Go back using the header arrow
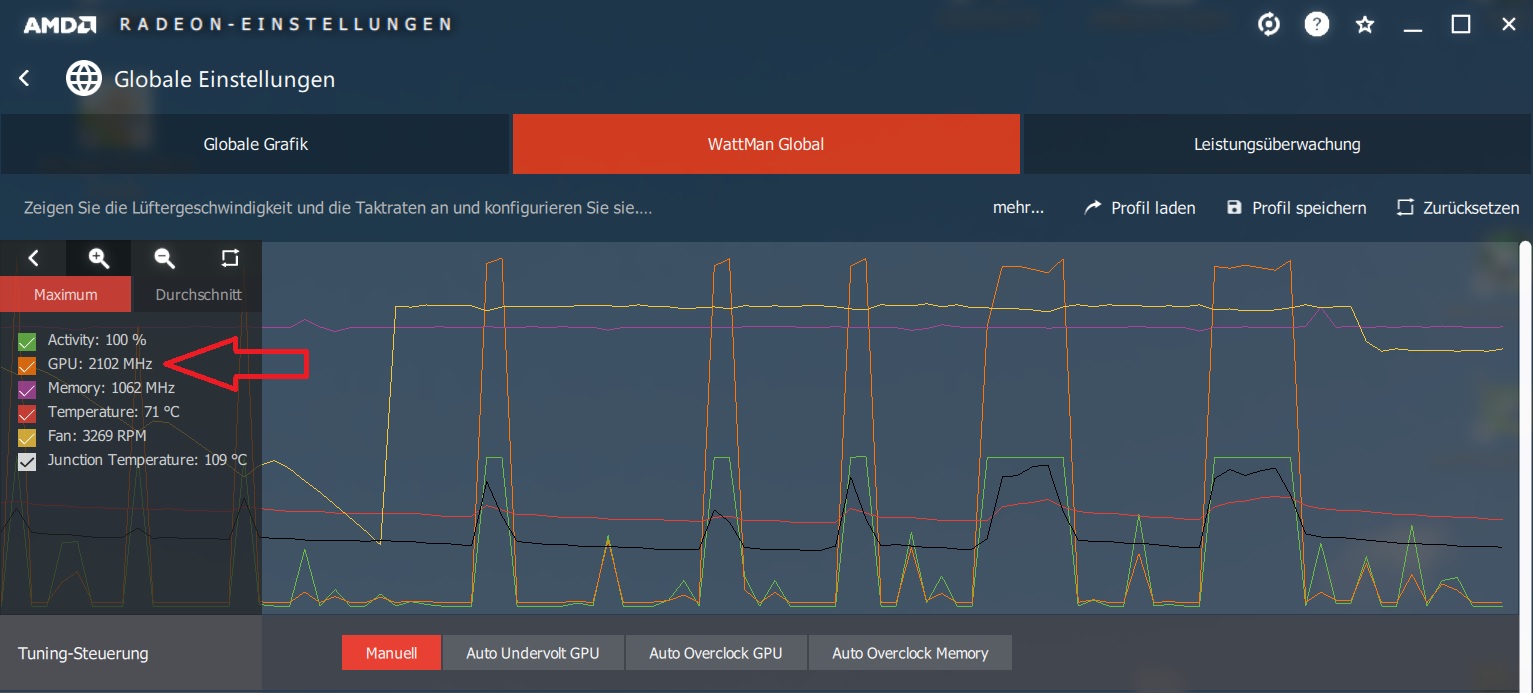Screen dimensions: 1533x693 pyautogui.click(x=25, y=78)
